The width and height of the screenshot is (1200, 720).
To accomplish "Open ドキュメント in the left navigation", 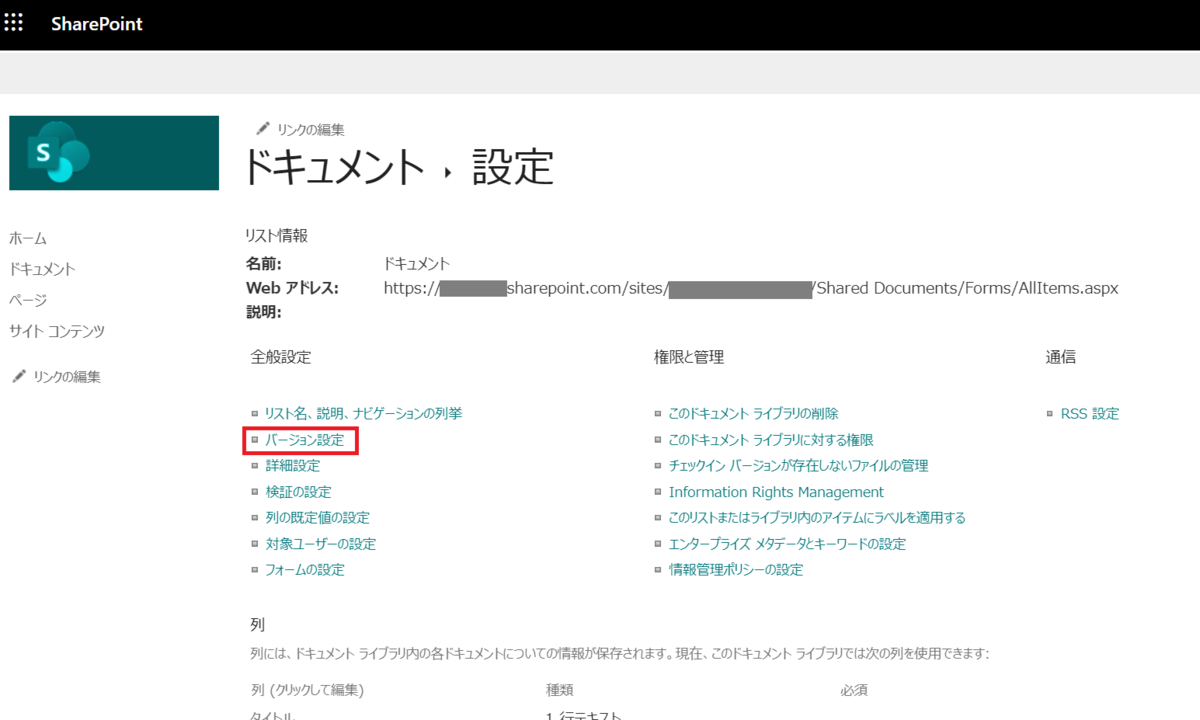I will [x=42, y=269].
